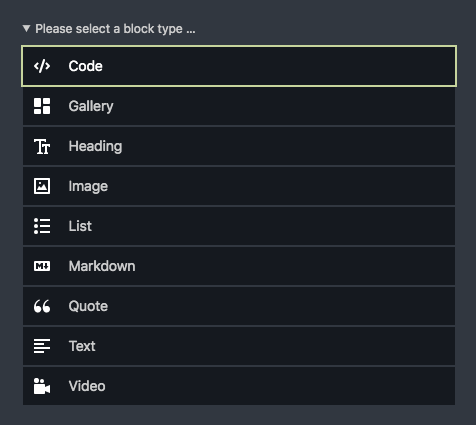Screen dimensions: 476x425
Task: Select the Image block label
Action: (x=88, y=186)
